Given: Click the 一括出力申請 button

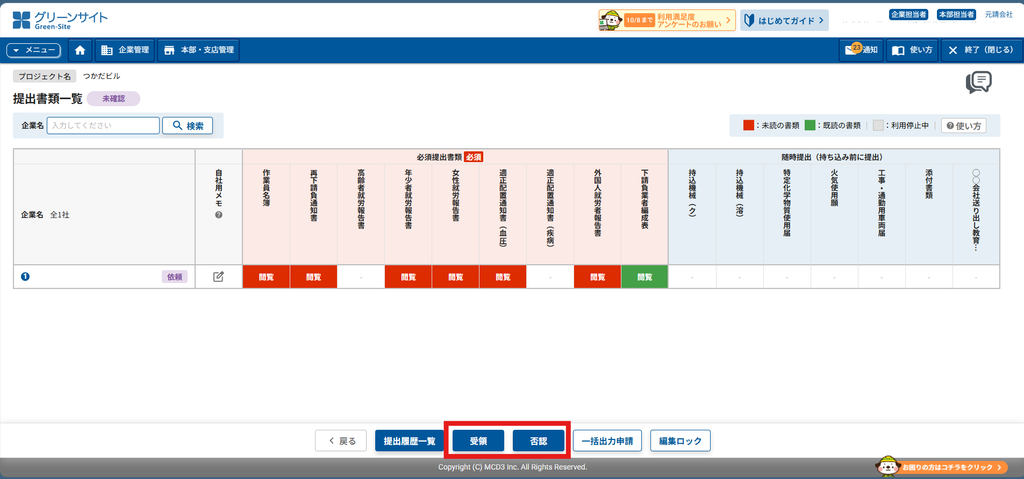Looking at the screenshot, I should 607,440.
